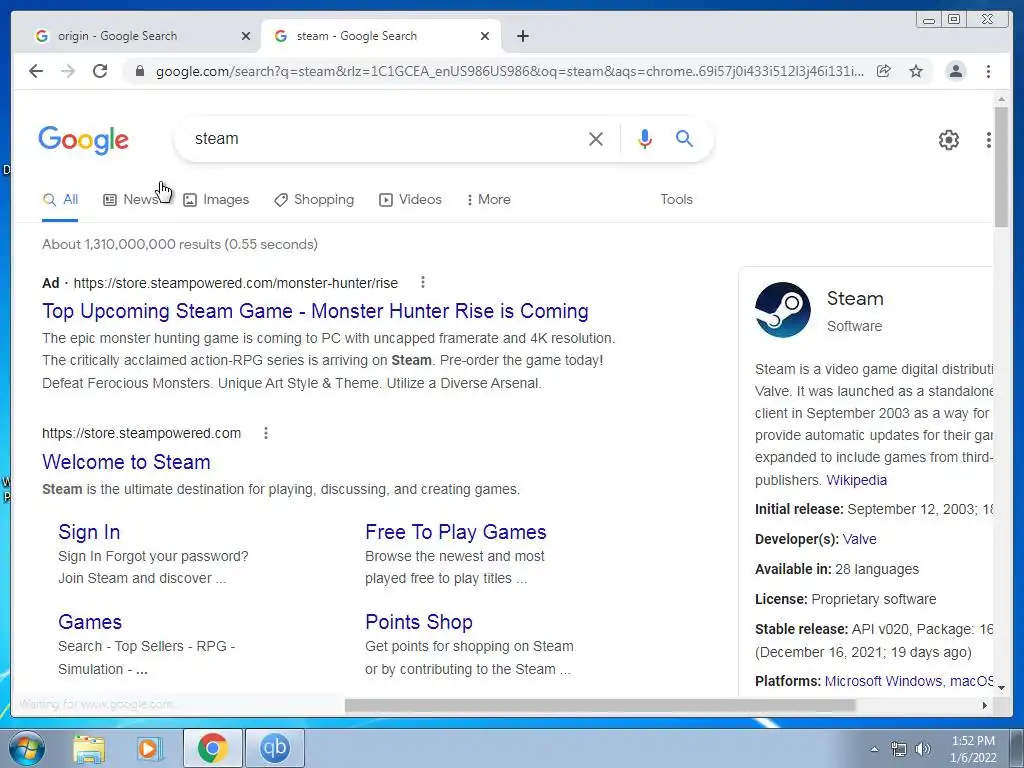Open the Welcome to Steam result
Viewport: 1024px width, 768px height.
tap(126, 462)
